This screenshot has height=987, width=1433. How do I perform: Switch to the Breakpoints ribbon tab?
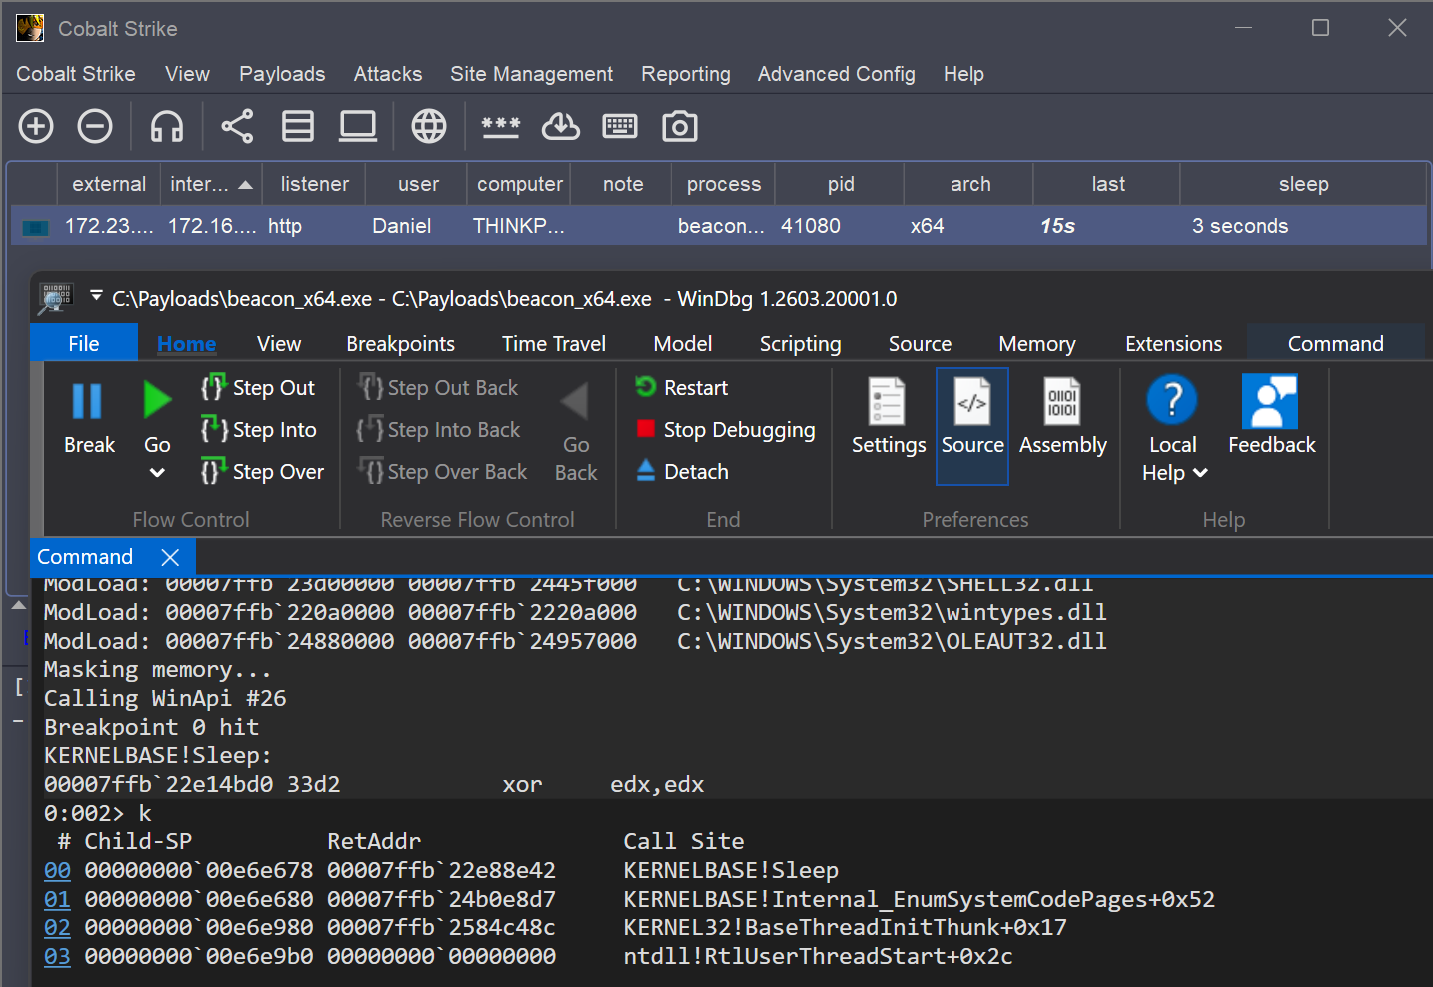pyautogui.click(x=400, y=344)
